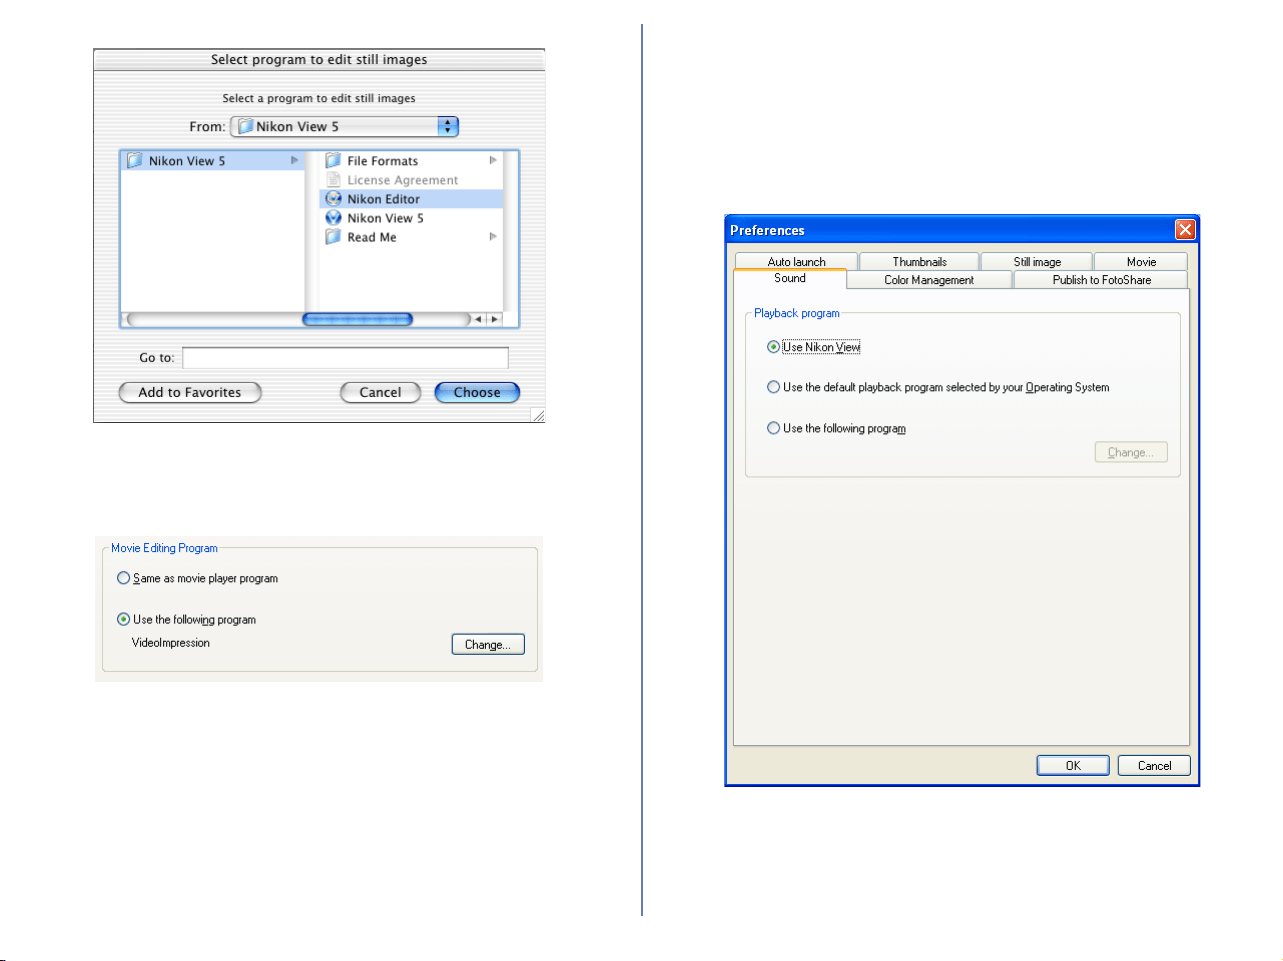Close the Preferences dialog with the red X
1283x961 pixels.
(x=1185, y=230)
